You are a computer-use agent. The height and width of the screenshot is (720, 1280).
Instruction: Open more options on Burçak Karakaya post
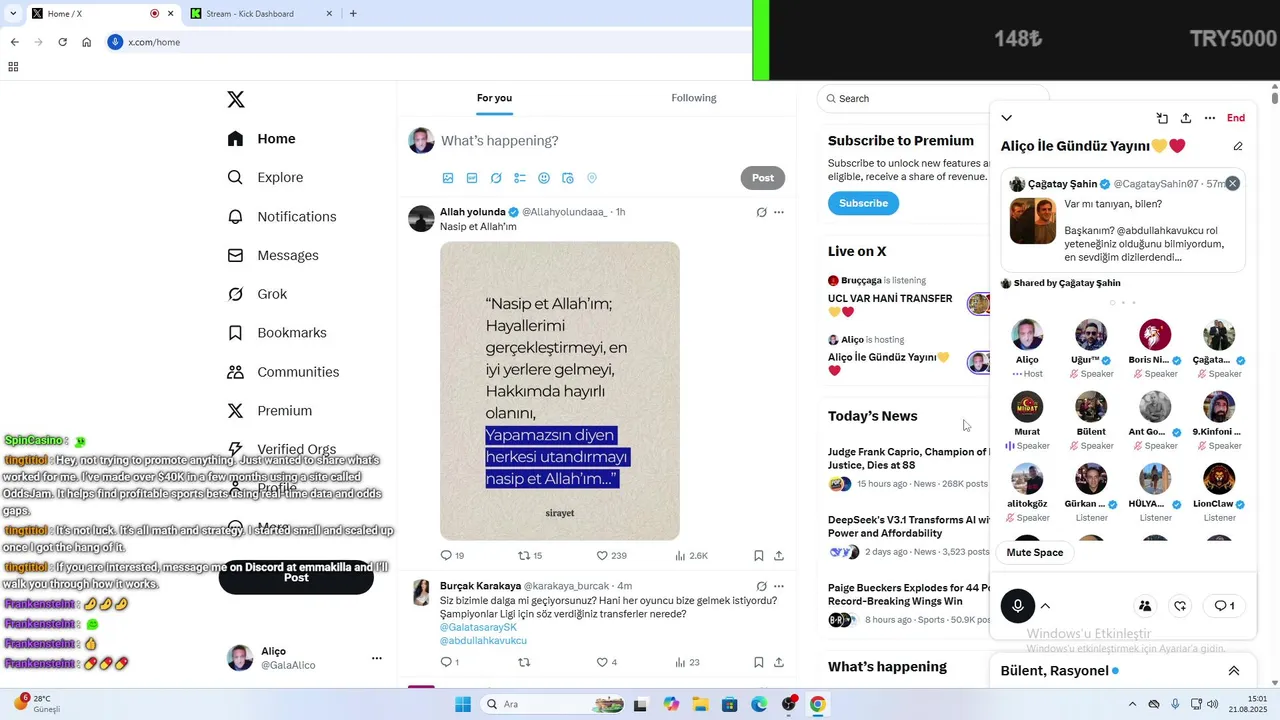tap(779, 586)
